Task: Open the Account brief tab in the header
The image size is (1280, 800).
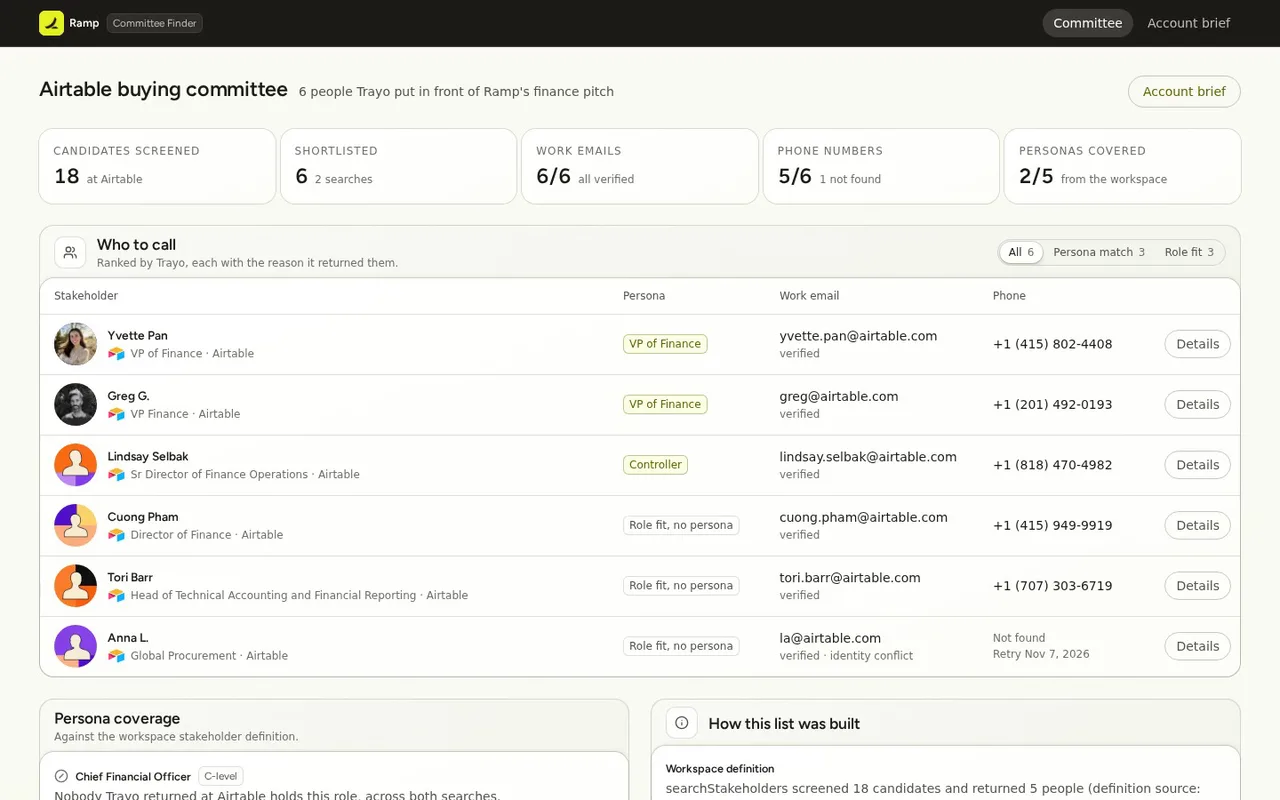Action: click(x=1189, y=23)
